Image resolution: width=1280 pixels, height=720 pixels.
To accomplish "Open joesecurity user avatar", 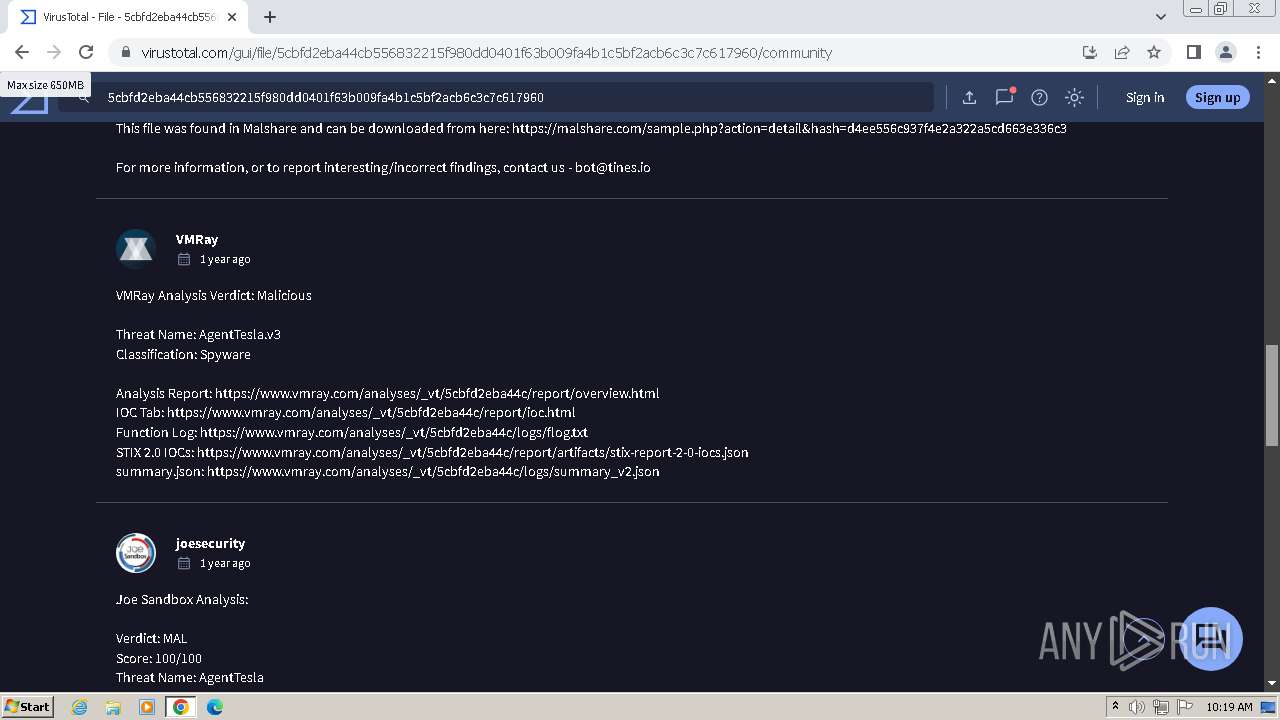I will (136, 553).
